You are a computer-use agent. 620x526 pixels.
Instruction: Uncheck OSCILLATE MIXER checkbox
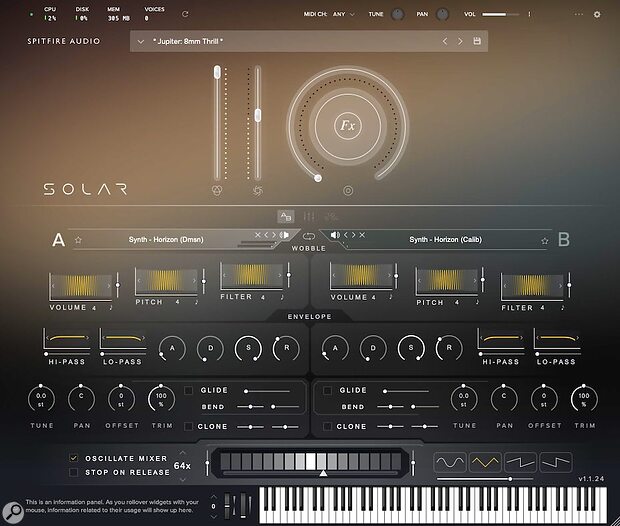click(x=74, y=458)
